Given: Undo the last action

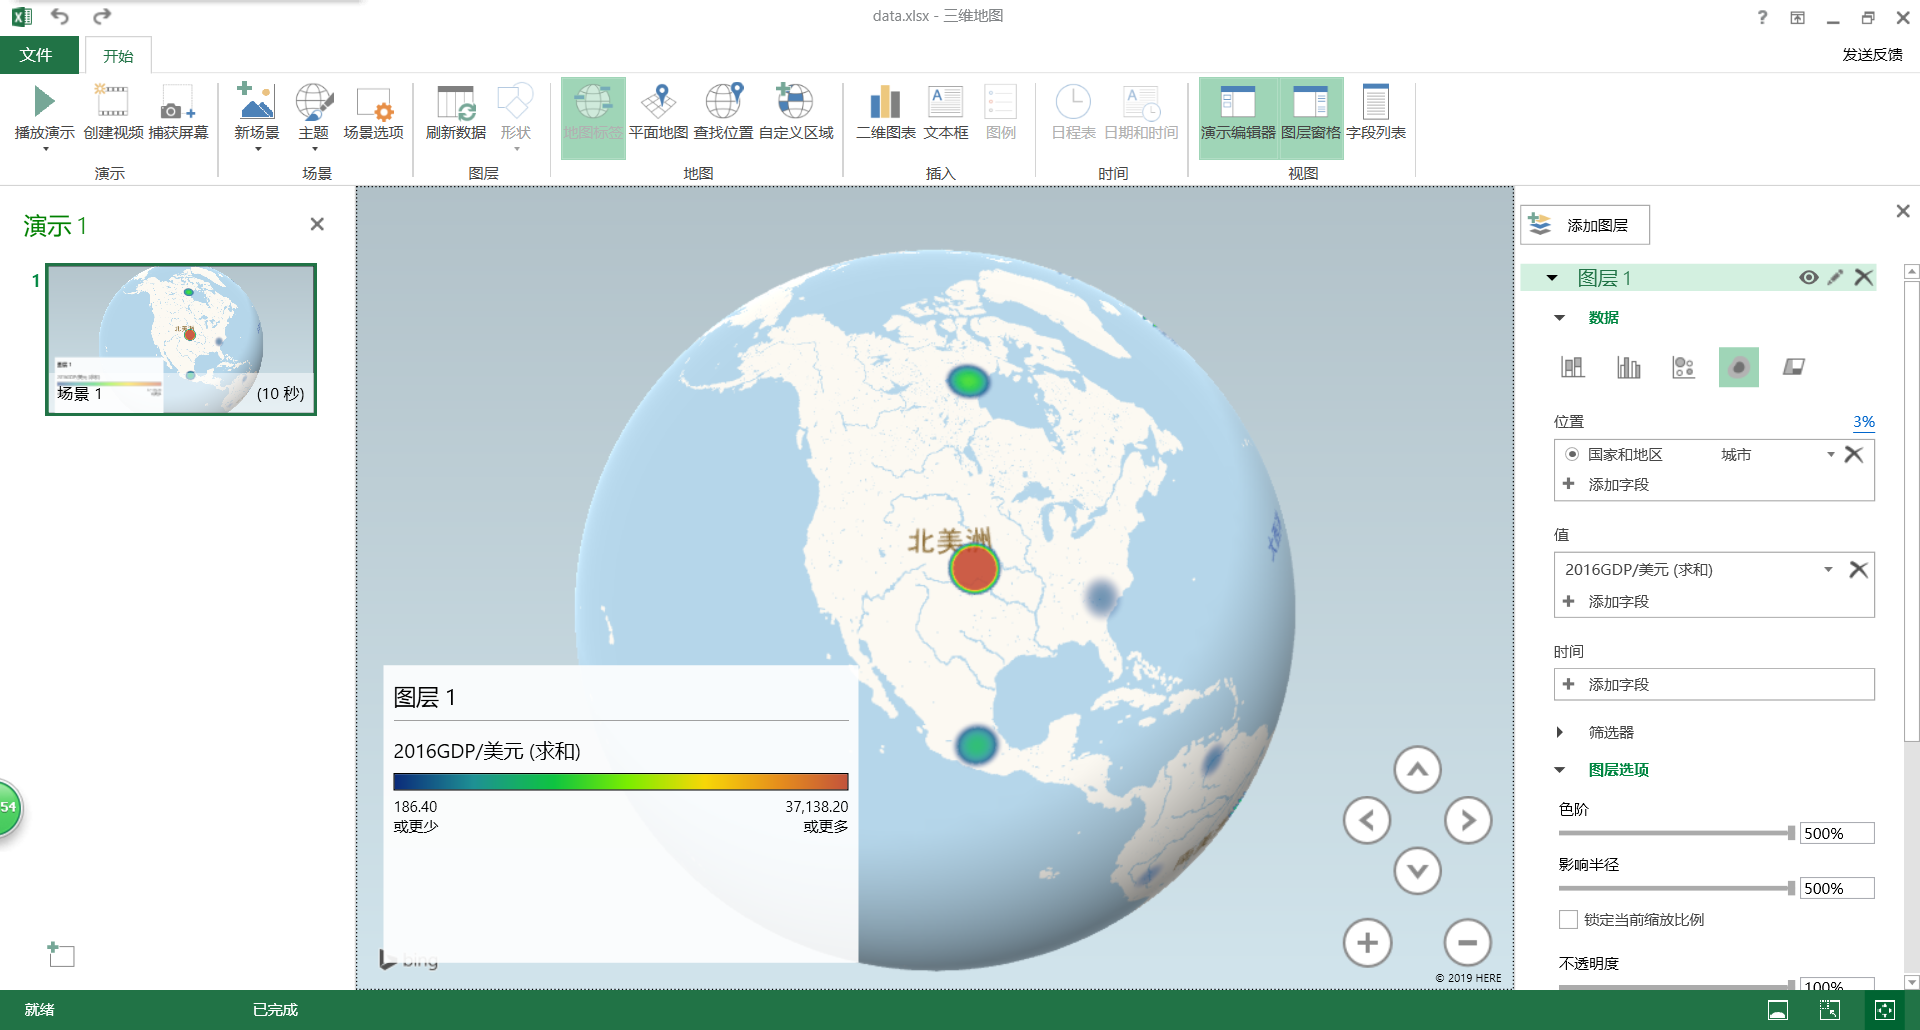Looking at the screenshot, I should [x=60, y=16].
